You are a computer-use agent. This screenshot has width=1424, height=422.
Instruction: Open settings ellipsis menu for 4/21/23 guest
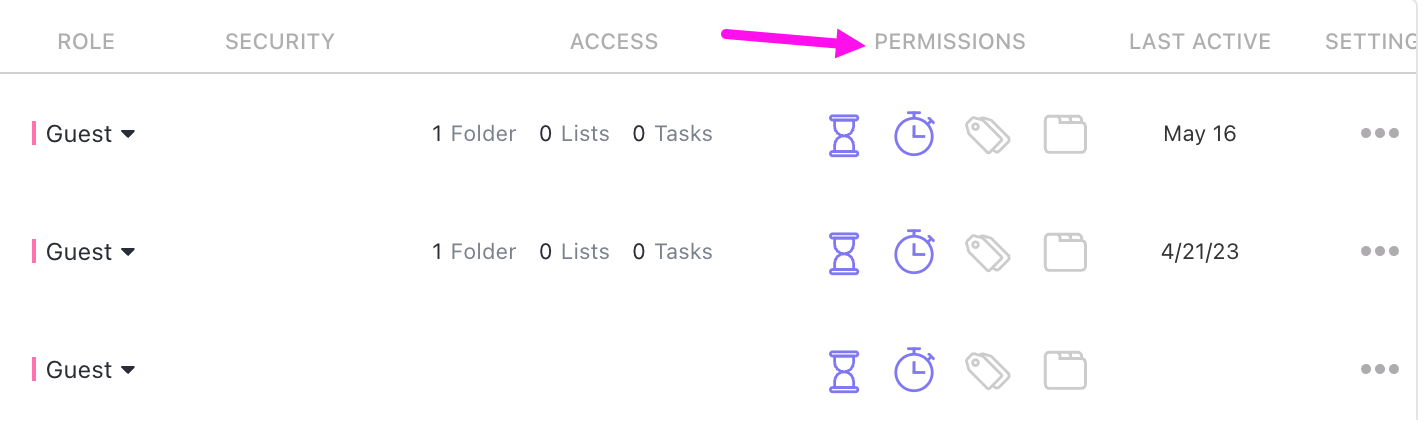tap(1379, 252)
